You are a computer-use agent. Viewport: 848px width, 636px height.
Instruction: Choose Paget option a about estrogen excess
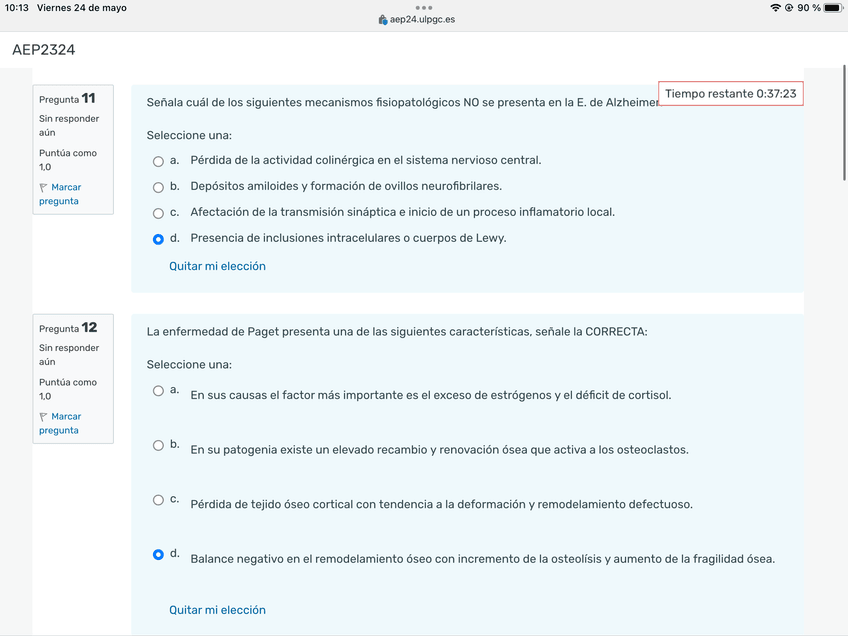click(x=158, y=390)
